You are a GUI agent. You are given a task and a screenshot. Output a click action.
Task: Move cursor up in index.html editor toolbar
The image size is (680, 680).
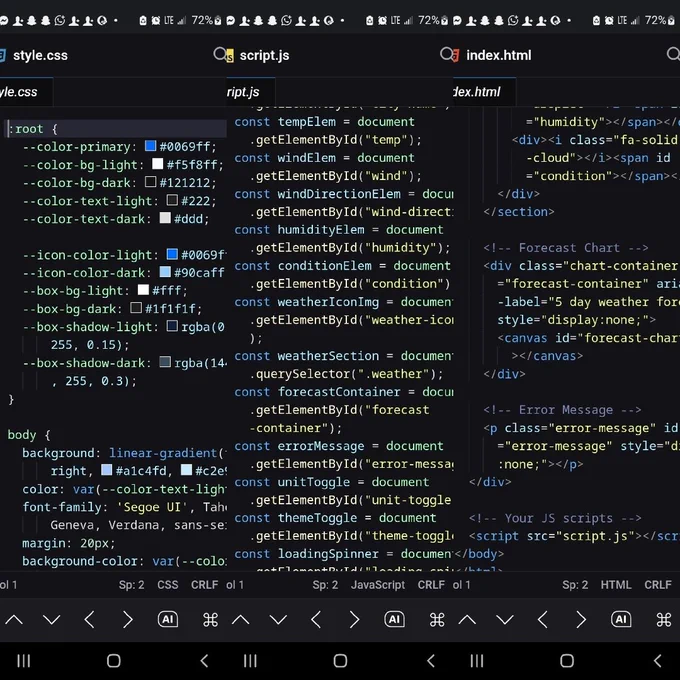pos(467,620)
